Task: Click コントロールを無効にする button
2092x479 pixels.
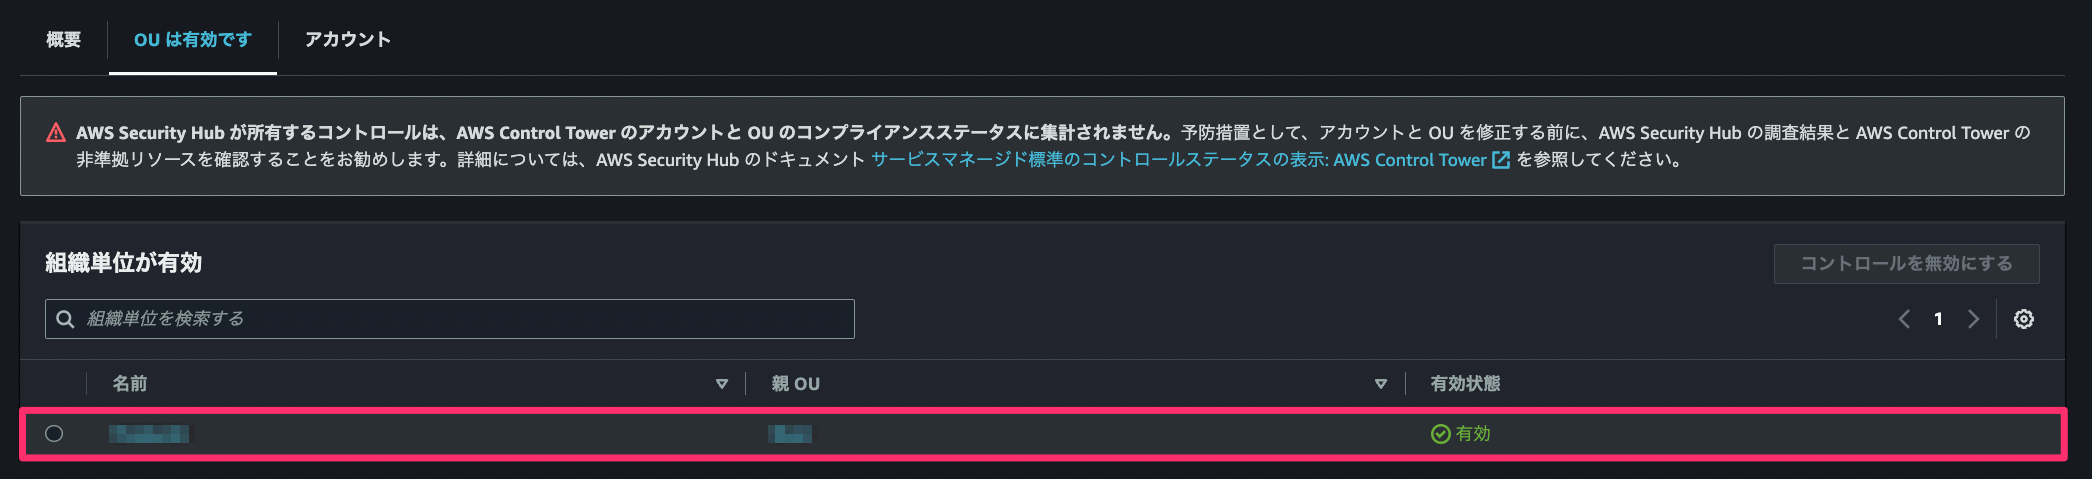Action: click(1906, 264)
